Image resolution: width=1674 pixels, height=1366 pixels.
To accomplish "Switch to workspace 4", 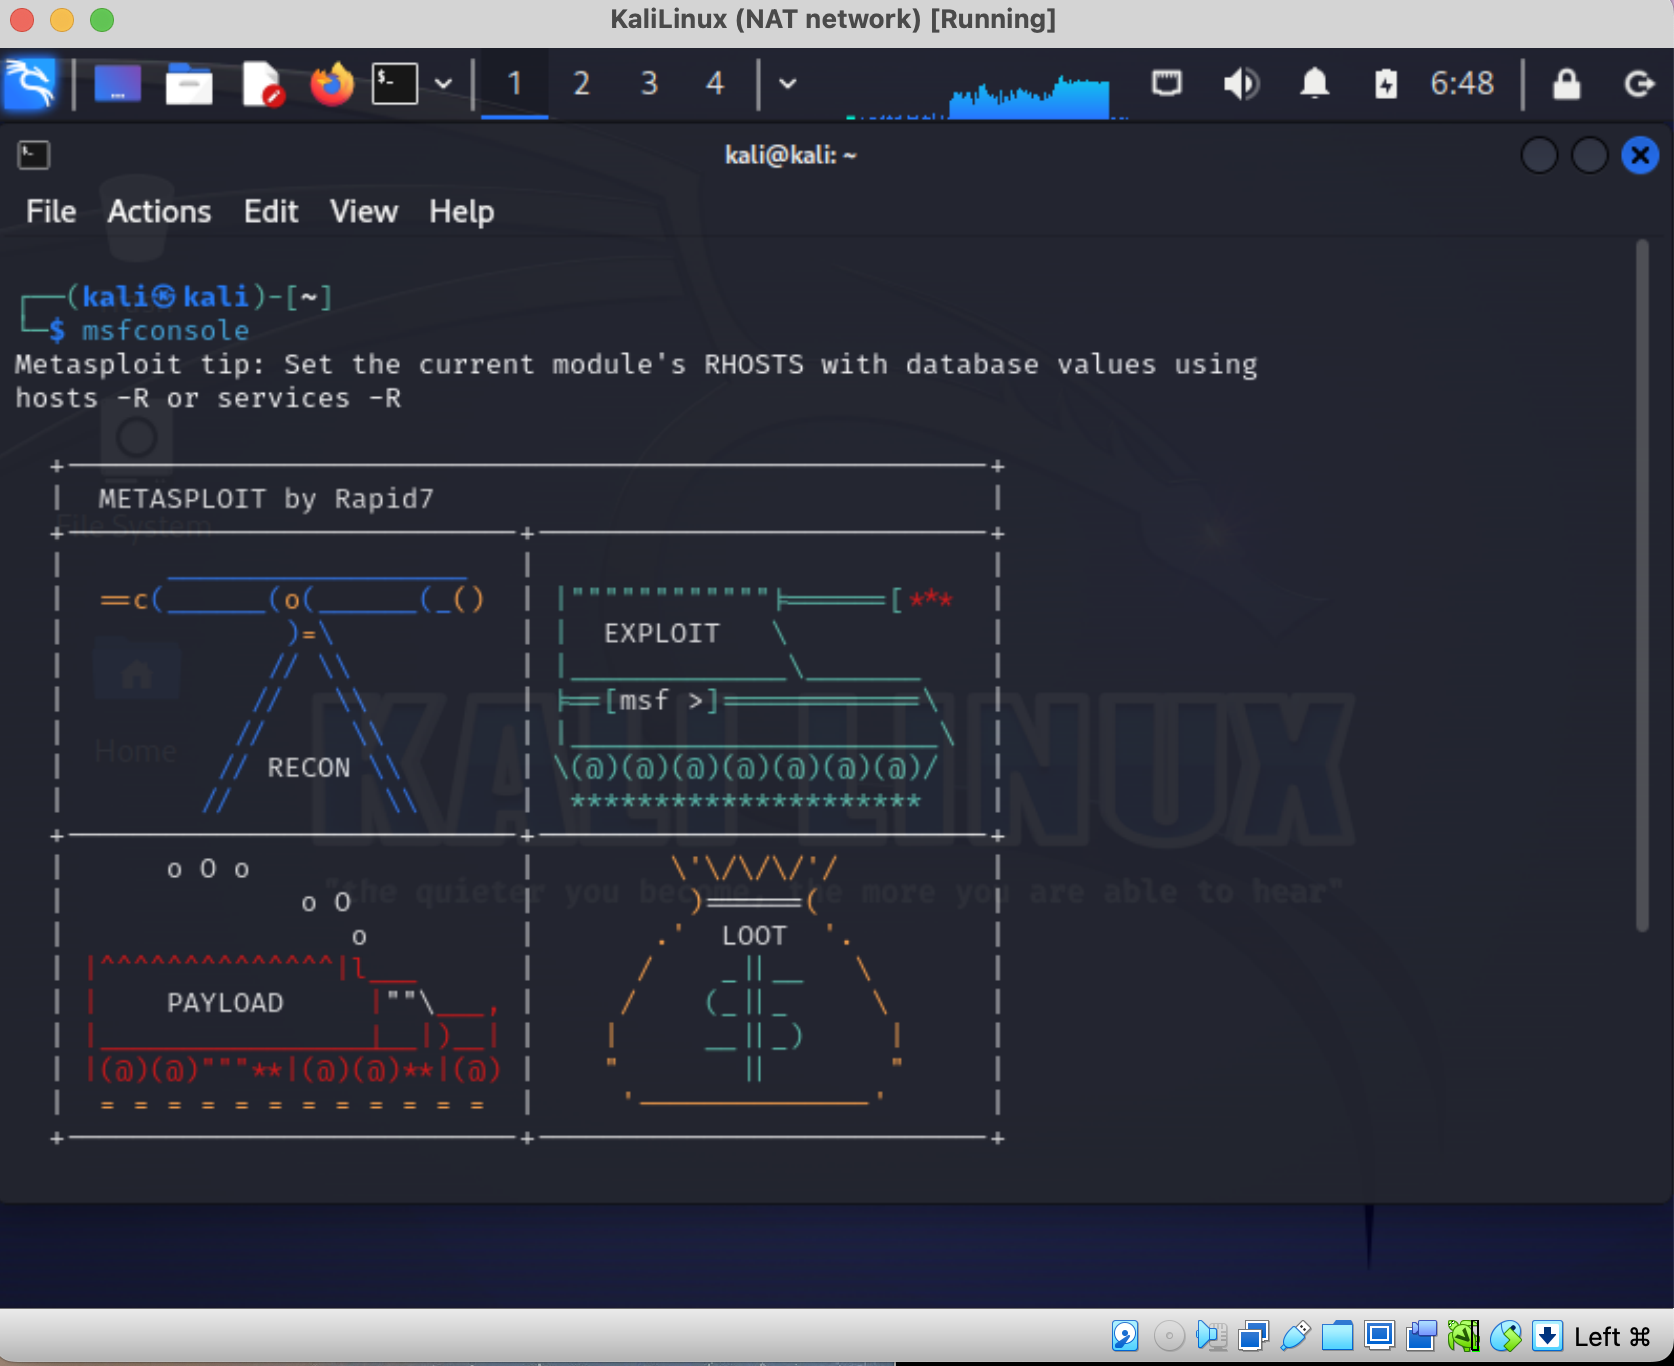I will click(715, 84).
